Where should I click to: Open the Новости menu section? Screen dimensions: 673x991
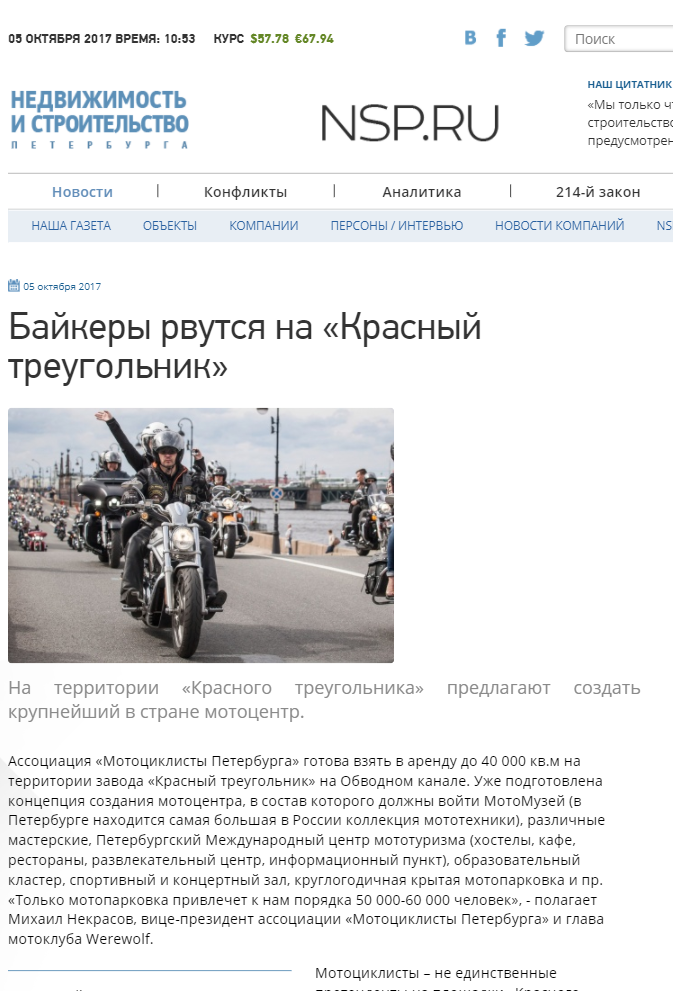click(x=82, y=192)
